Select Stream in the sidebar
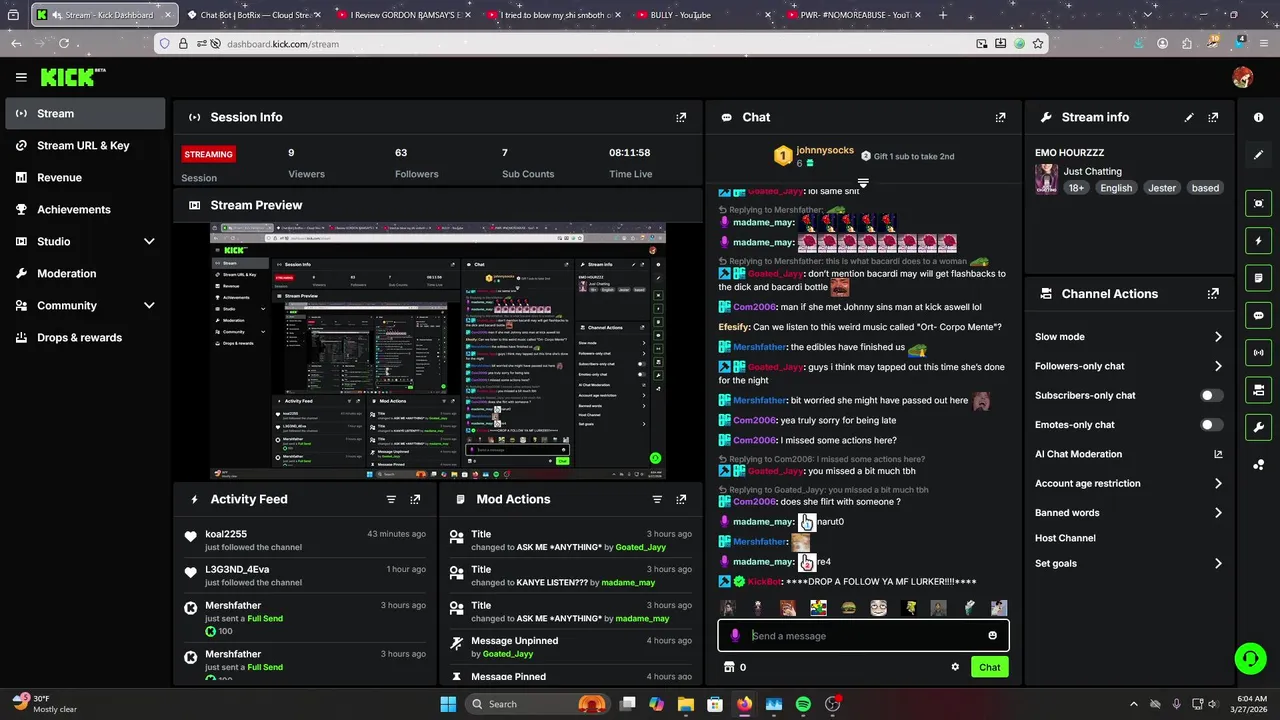The width and height of the screenshot is (1280, 720). (84, 113)
